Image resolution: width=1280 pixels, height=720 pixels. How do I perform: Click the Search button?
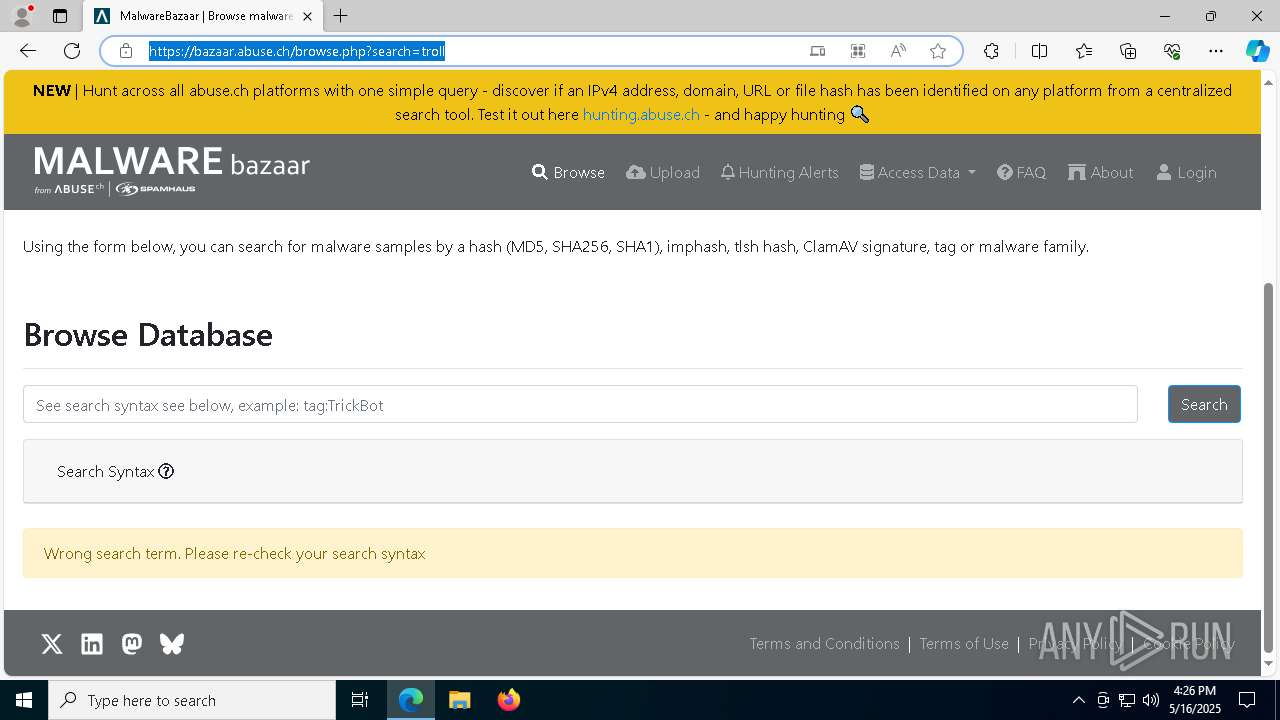[1204, 405]
